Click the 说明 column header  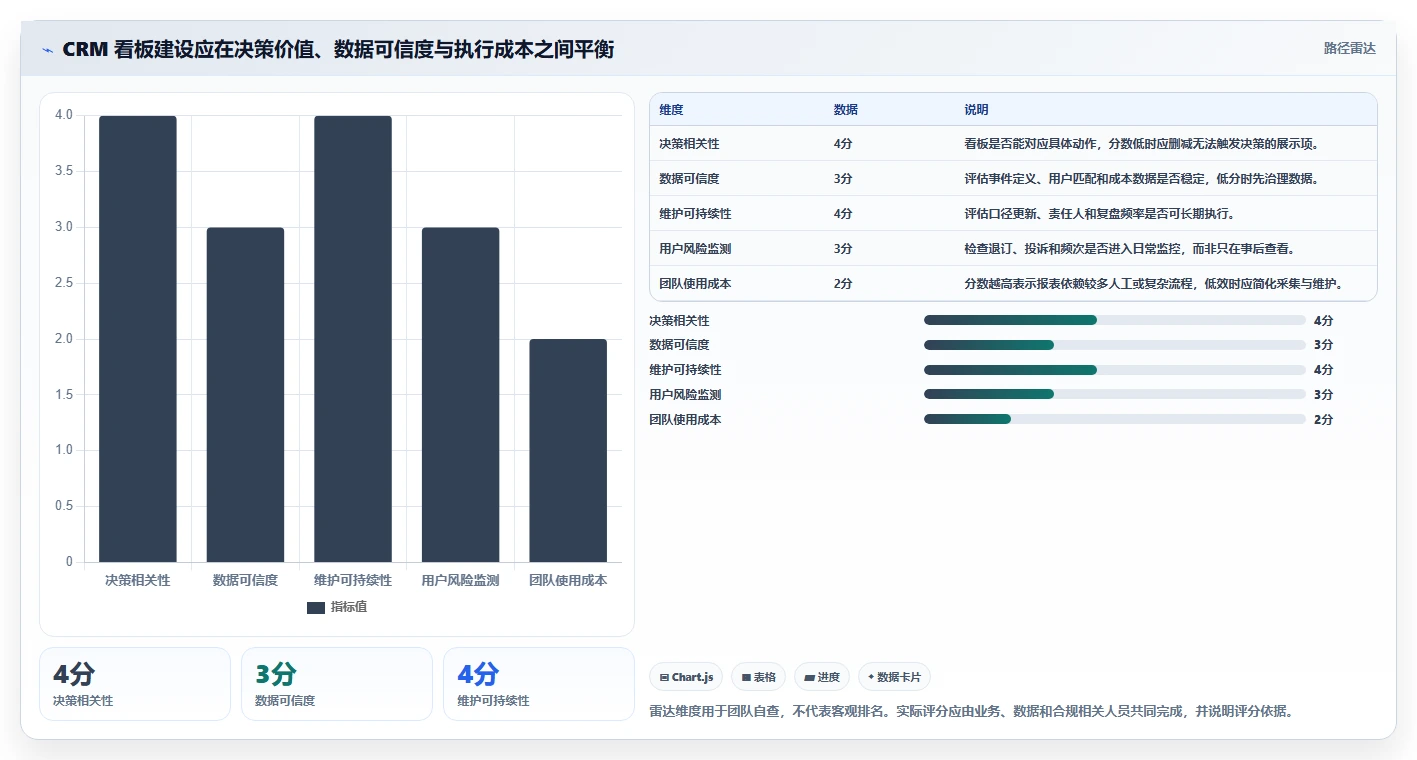click(977, 110)
